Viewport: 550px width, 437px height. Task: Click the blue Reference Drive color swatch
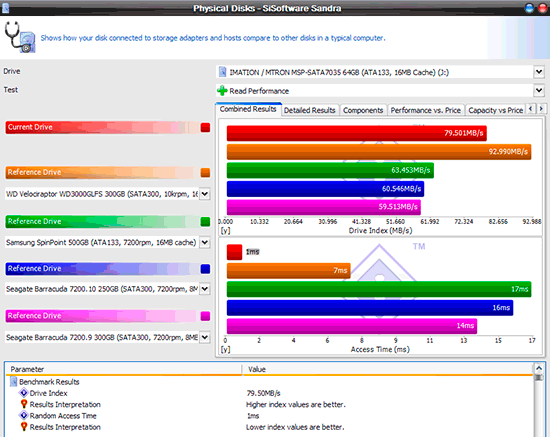(205, 269)
